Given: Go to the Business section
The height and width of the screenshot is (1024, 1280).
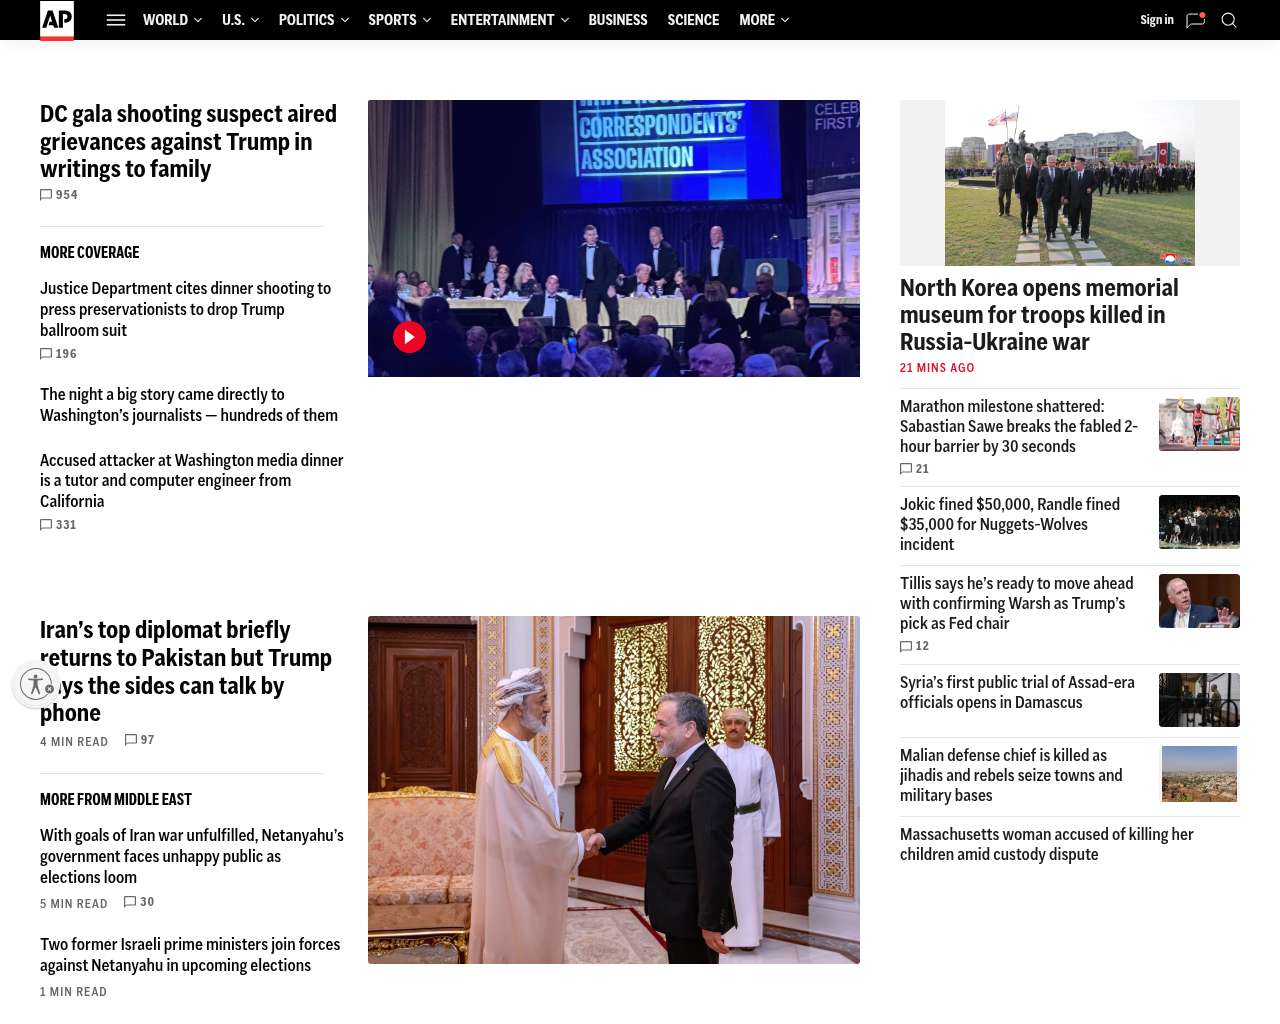Looking at the screenshot, I should click(x=617, y=20).
